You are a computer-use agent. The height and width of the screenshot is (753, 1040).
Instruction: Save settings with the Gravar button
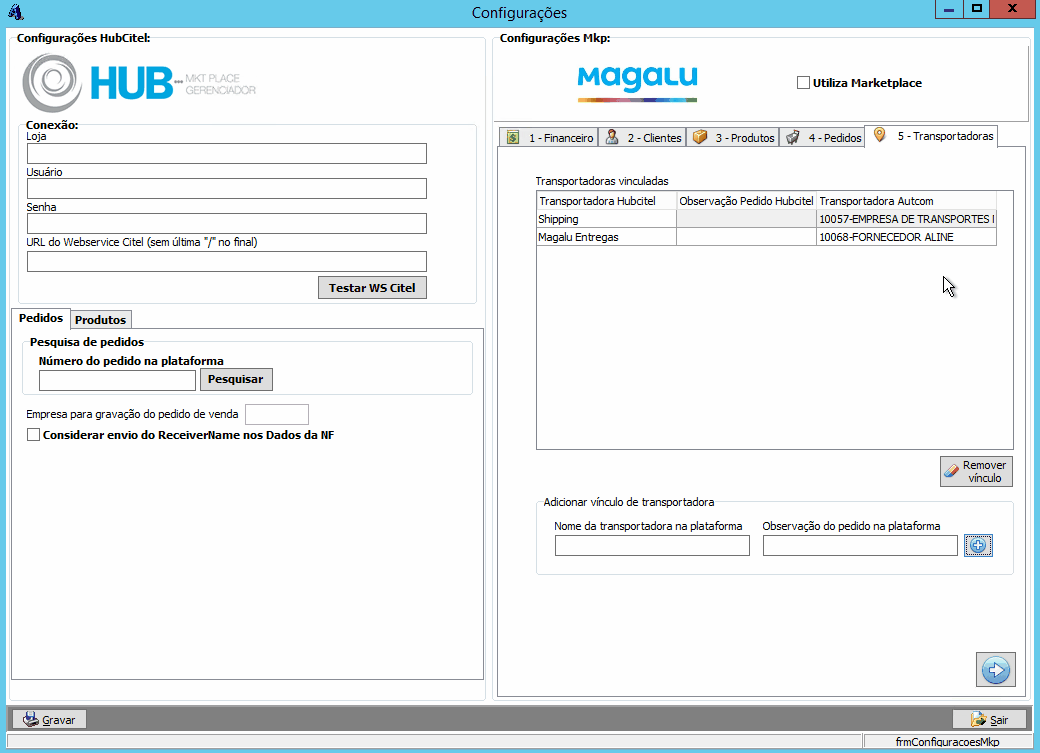click(x=49, y=720)
